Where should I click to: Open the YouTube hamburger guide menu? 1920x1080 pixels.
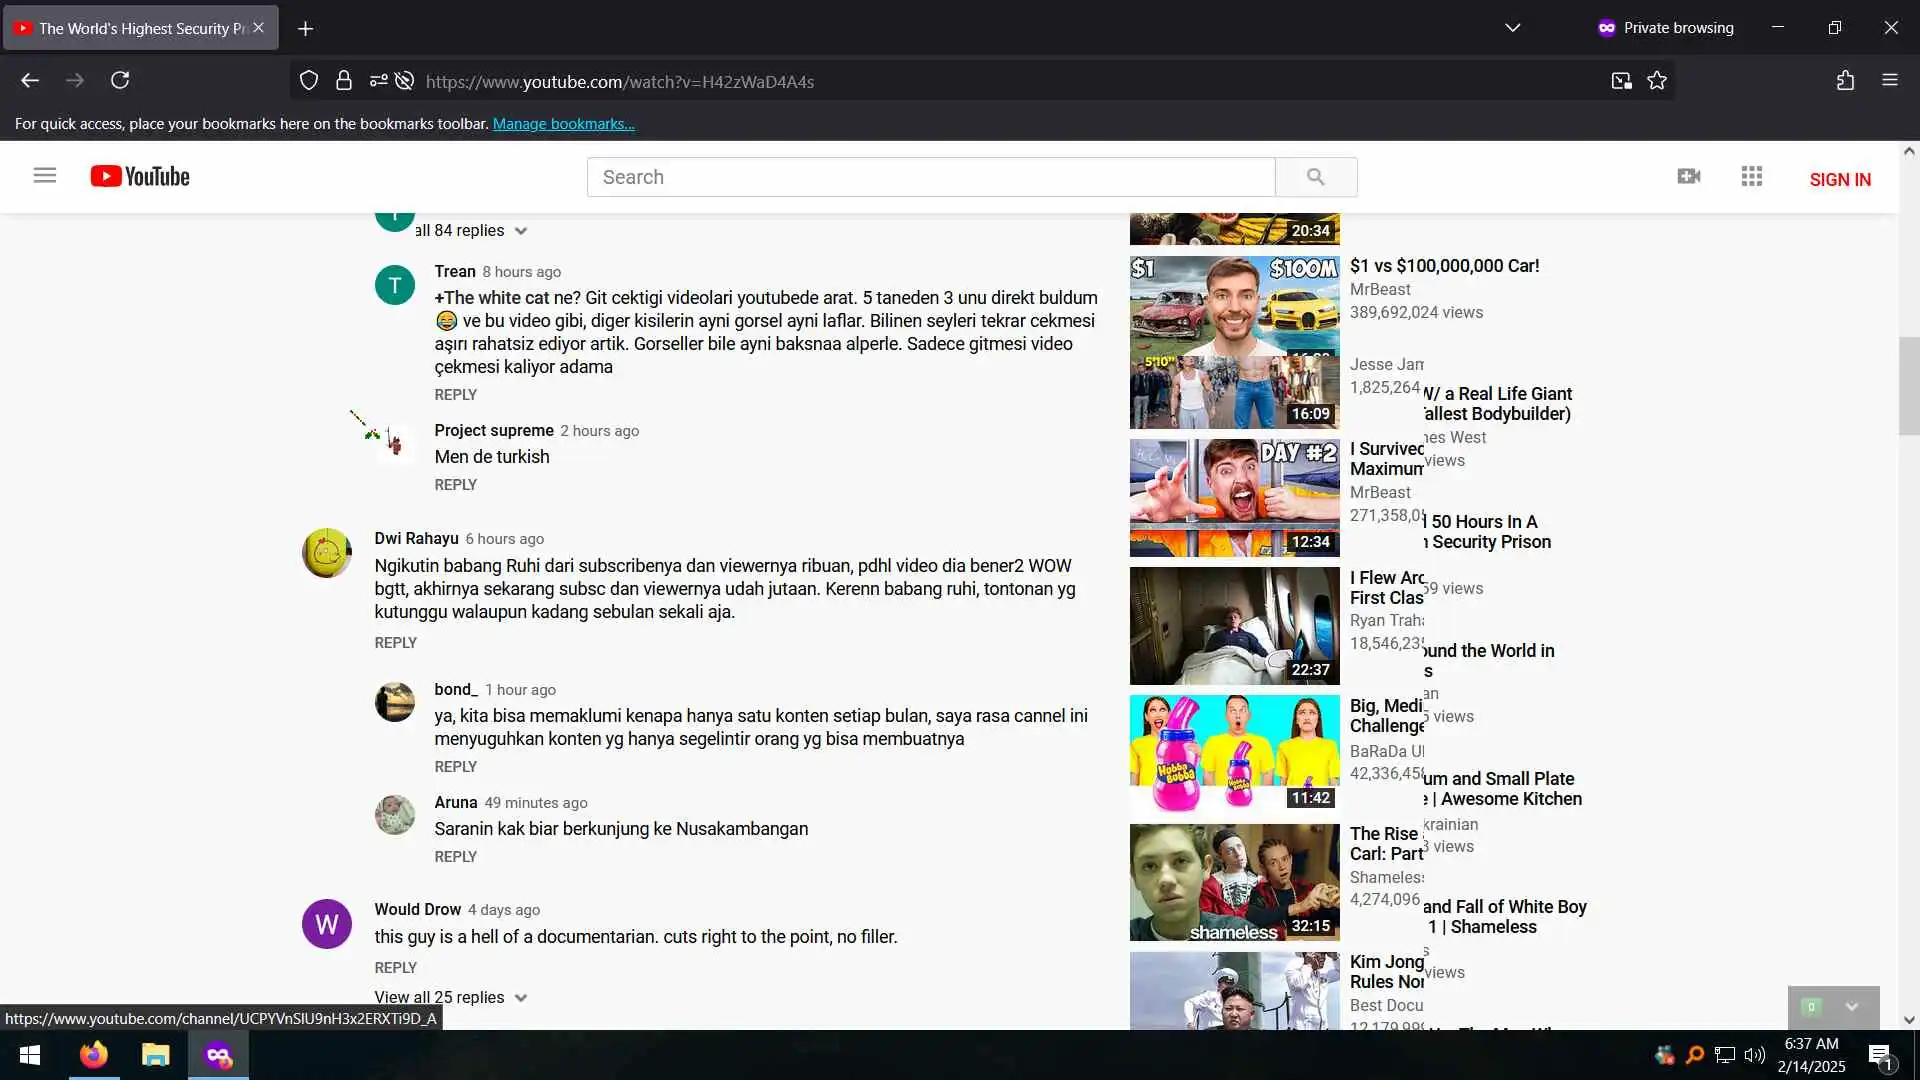(x=44, y=176)
